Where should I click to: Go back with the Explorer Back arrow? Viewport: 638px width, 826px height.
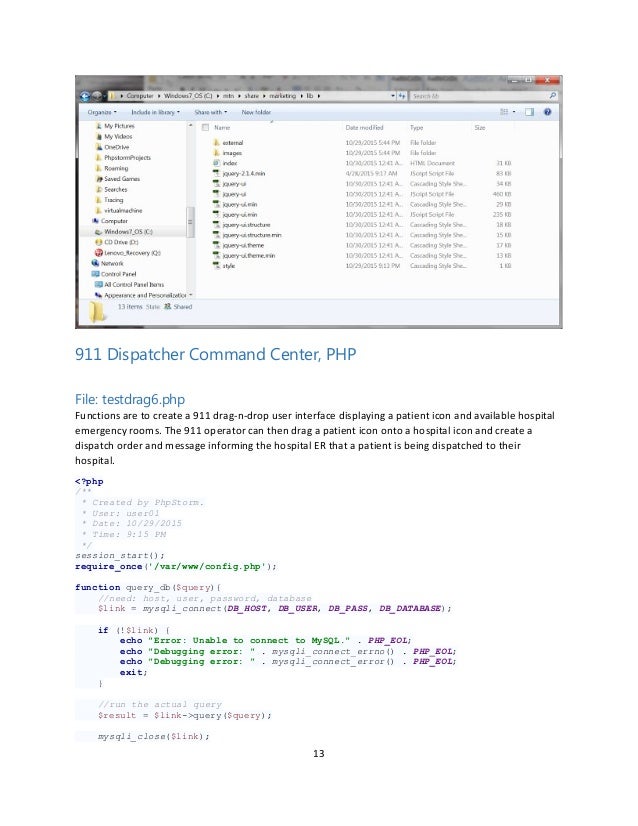pyautogui.click(x=85, y=96)
